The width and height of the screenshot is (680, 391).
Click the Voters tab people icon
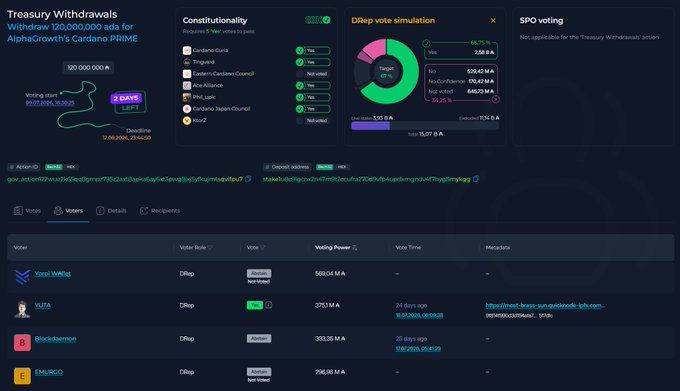pyautogui.click(x=58, y=211)
